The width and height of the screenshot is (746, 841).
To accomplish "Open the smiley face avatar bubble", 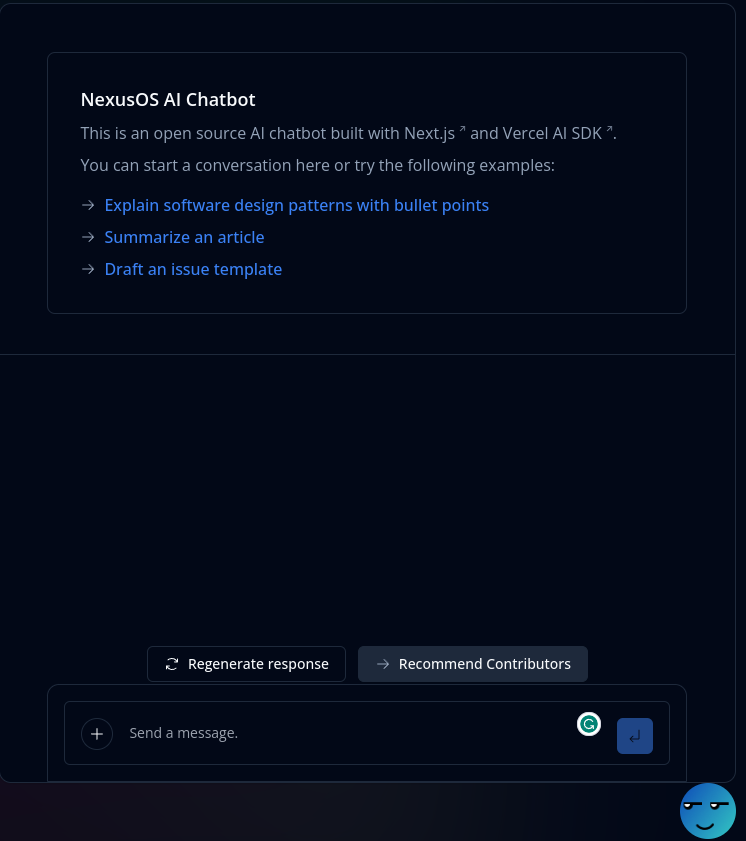I will click(707, 810).
